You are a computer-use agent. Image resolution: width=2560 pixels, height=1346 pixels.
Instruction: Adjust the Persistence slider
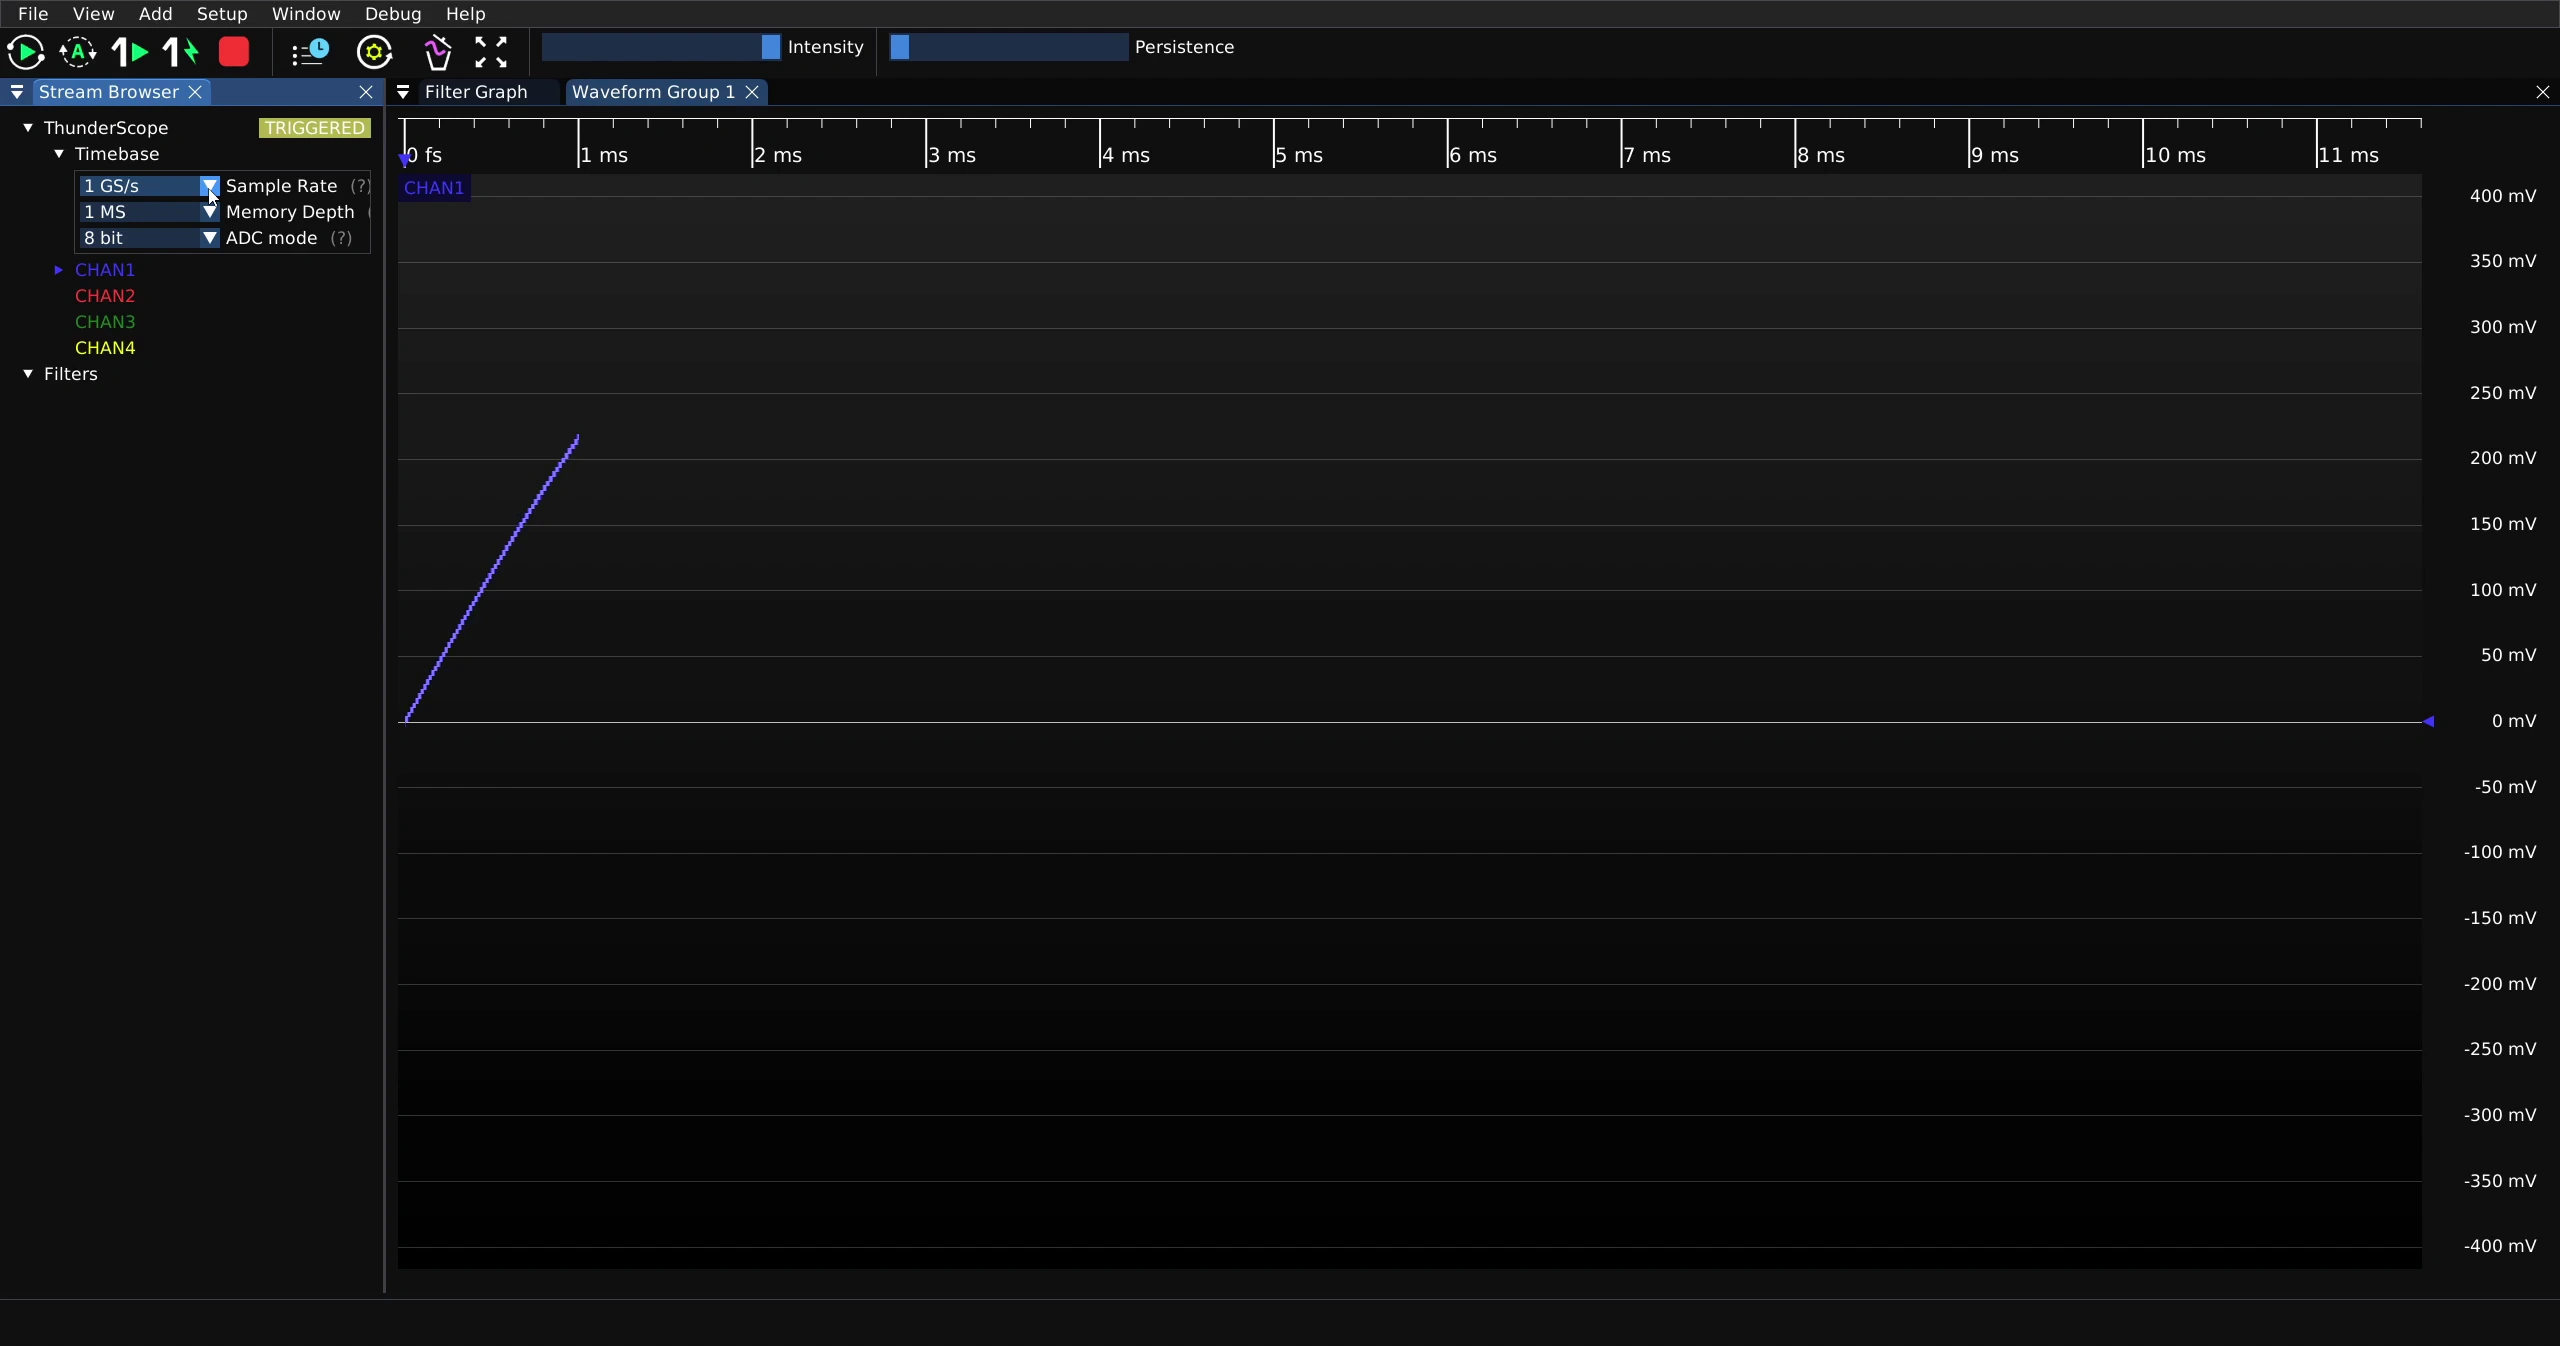pos(1009,47)
